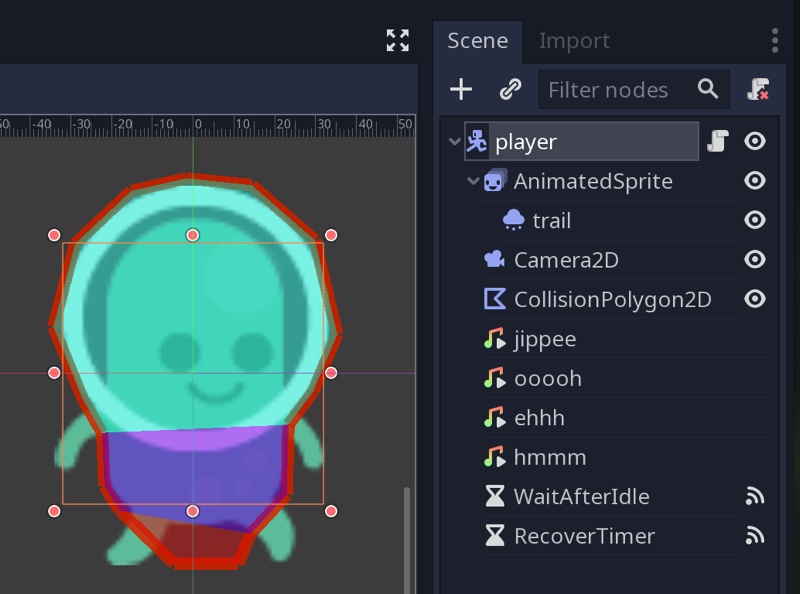Collapse the AnimatedSprite node children
The height and width of the screenshot is (594, 800).
pyautogui.click(x=473, y=181)
